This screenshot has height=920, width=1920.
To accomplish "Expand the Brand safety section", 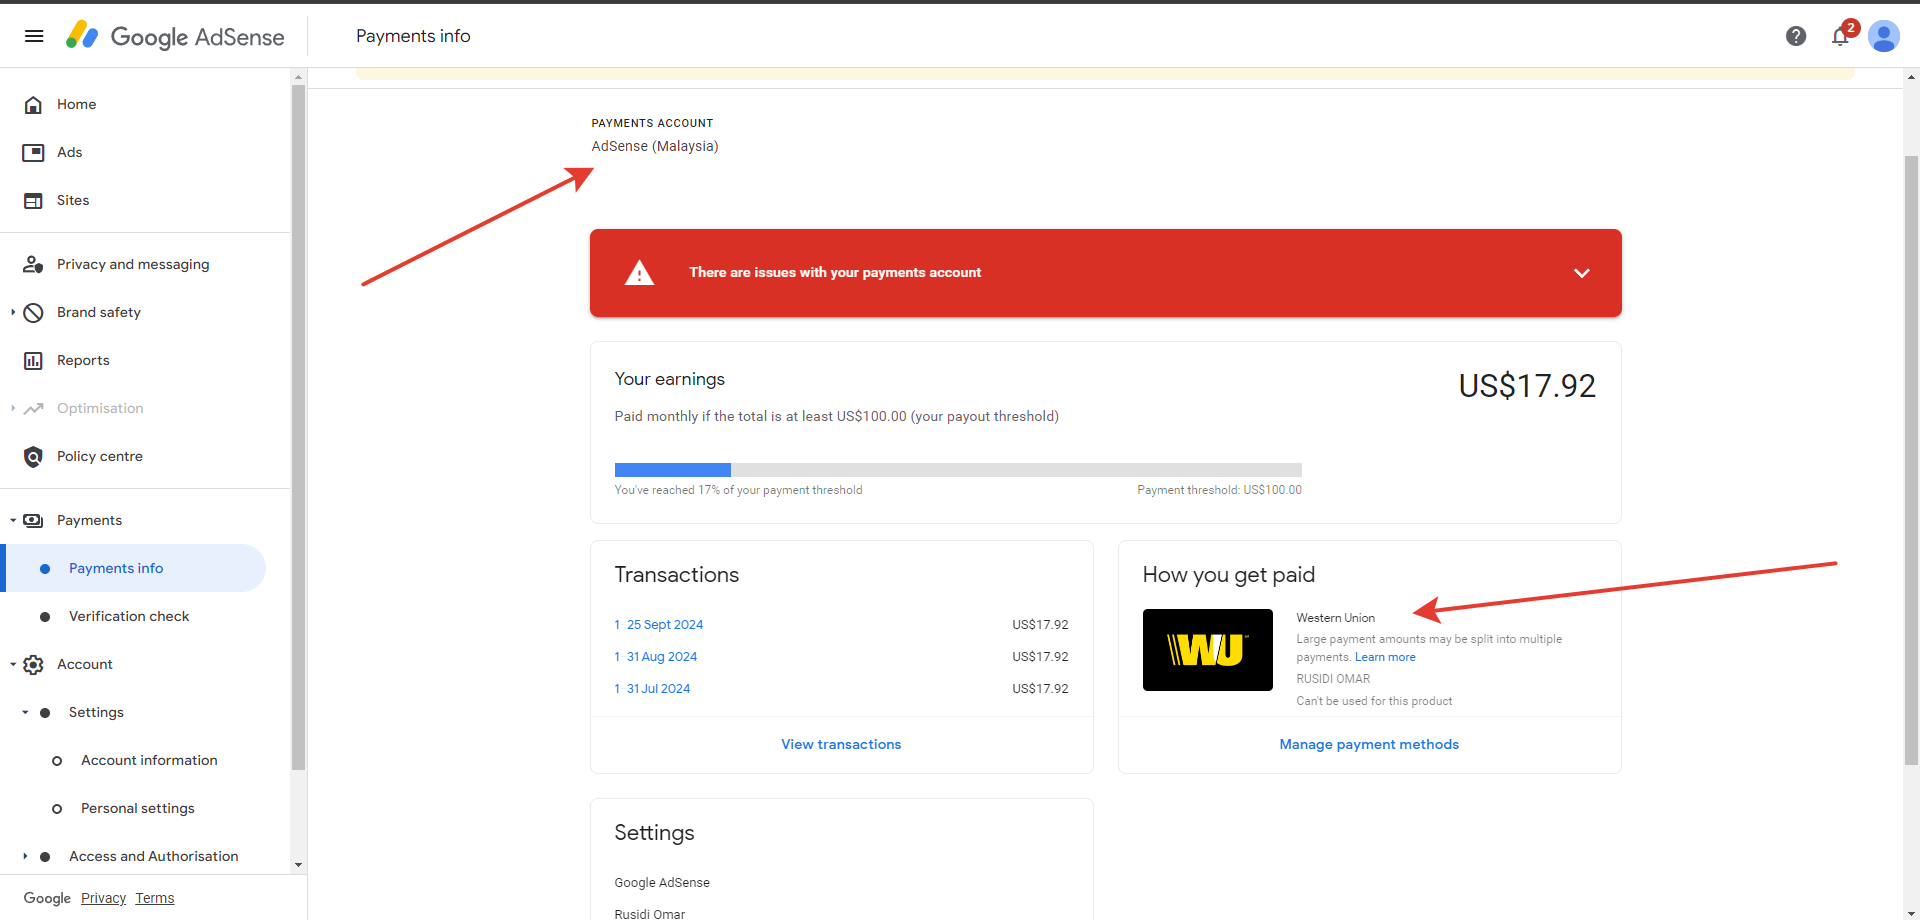I will tap(13, 313).
